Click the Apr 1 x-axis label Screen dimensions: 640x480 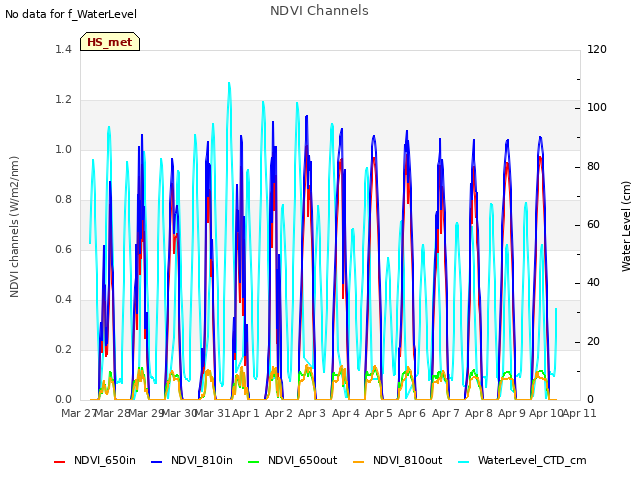(x=246, y=413)
